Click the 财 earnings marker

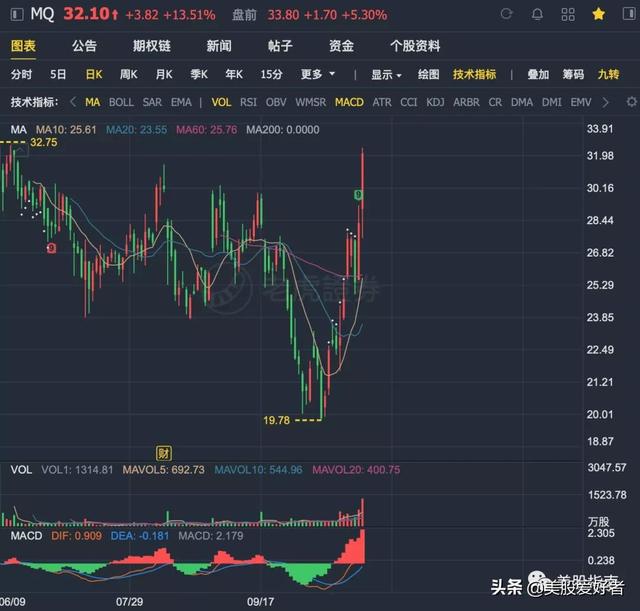pyautogui.click(x=164, y=453)
